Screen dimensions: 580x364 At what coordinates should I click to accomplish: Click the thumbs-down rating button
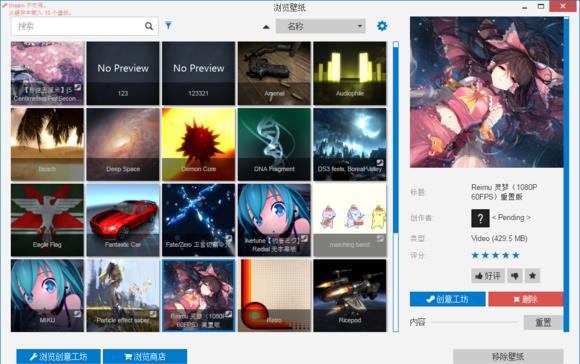tap(515, 276)
